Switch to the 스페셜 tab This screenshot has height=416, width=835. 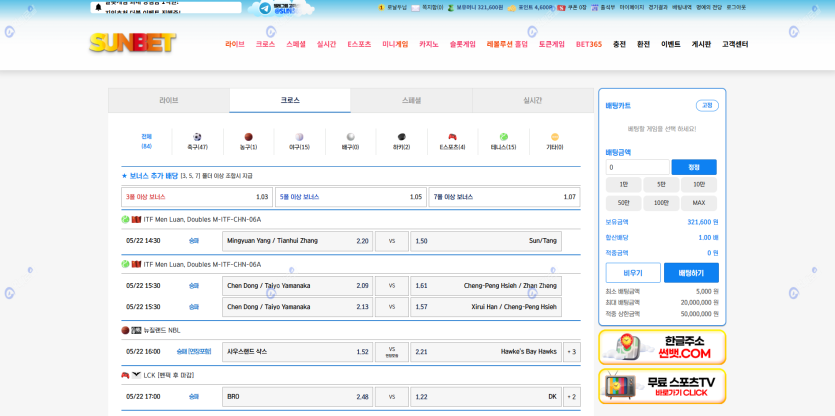pos(411,100)
